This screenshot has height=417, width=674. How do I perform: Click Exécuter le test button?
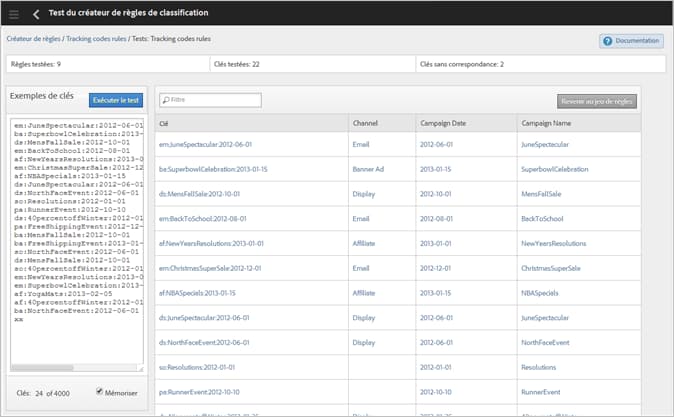[x=116, y=100]
